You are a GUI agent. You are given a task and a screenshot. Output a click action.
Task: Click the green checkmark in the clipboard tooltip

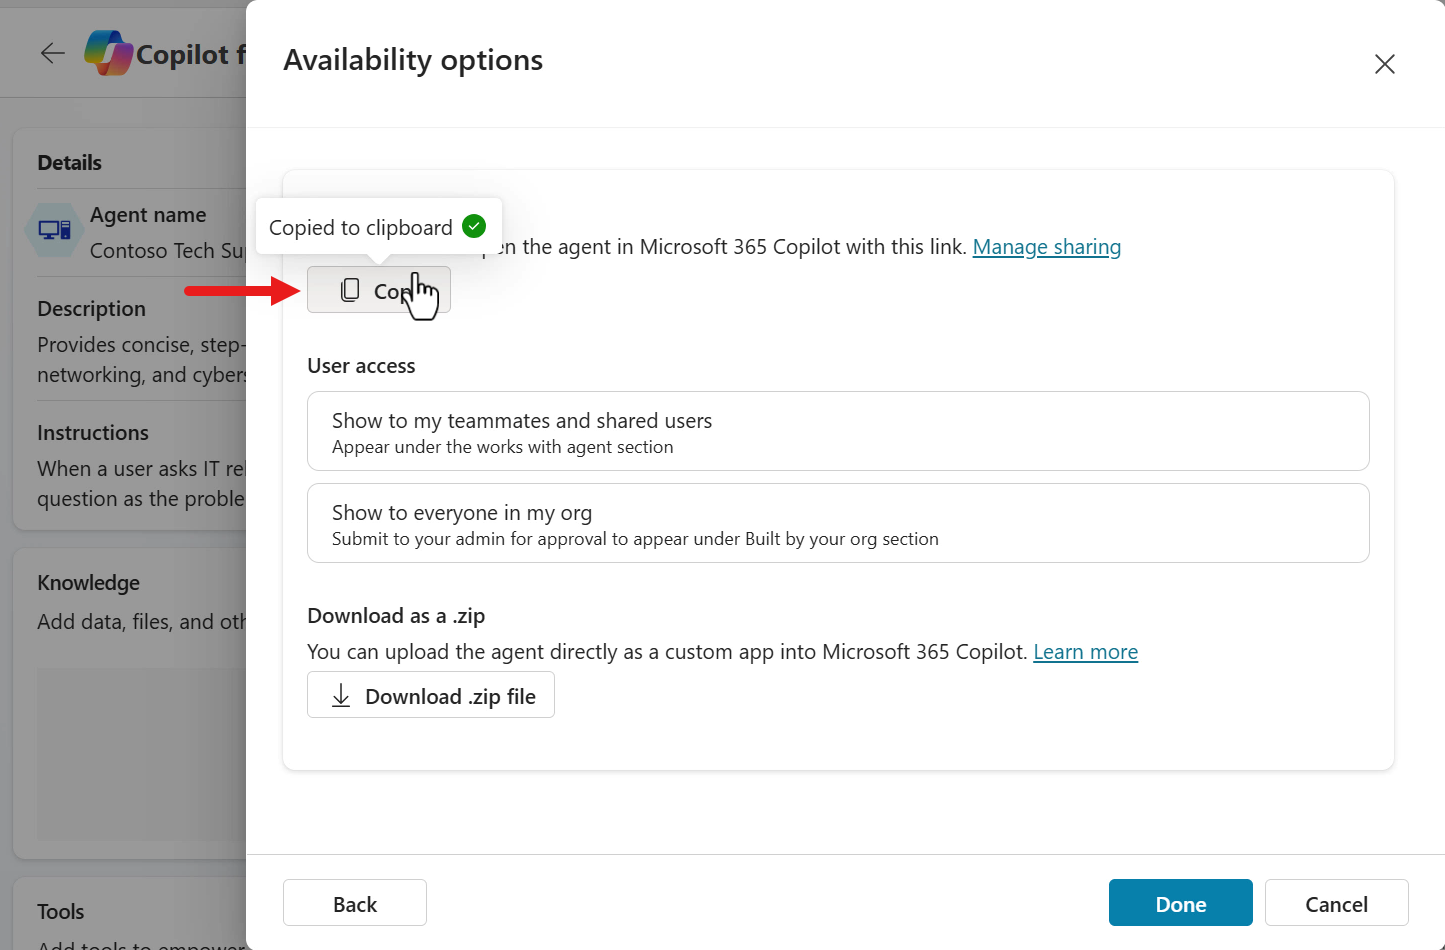point(474,227)
